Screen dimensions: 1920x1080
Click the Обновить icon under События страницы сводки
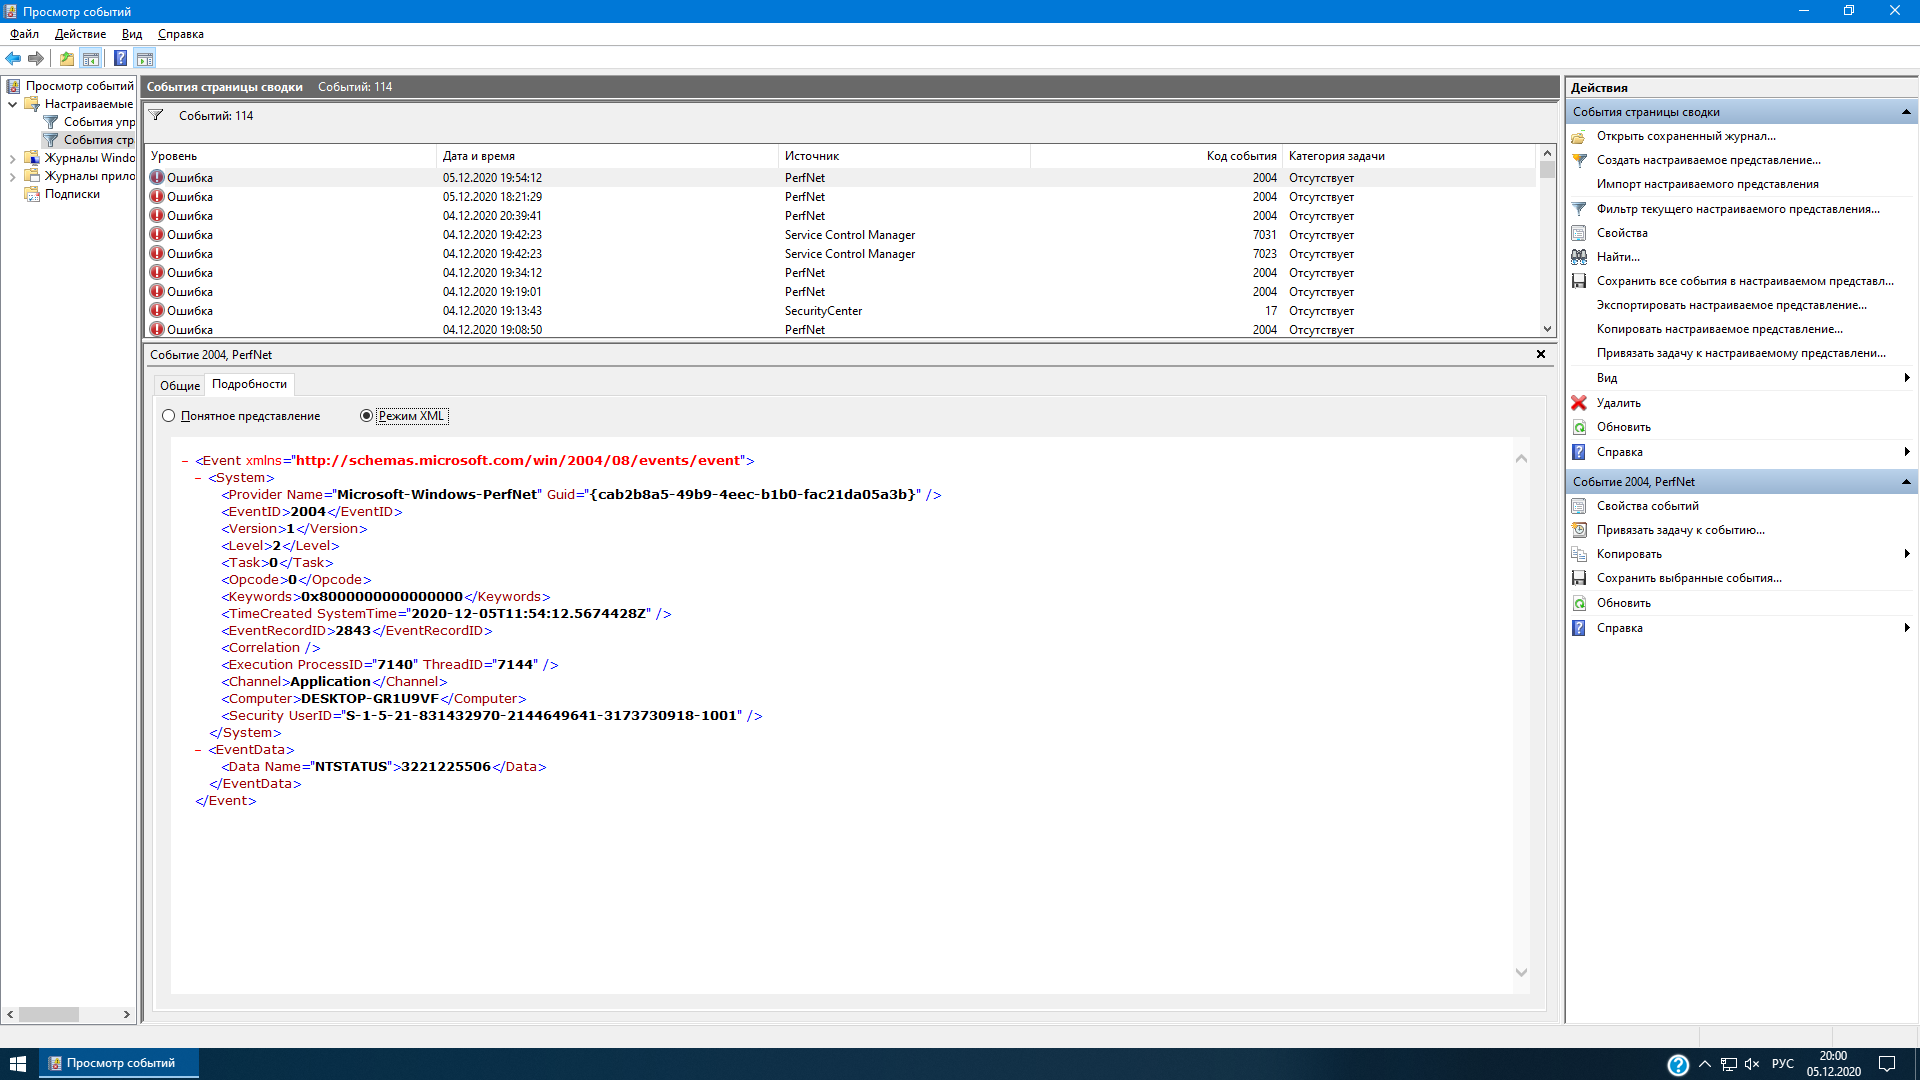click(1579, 427)
